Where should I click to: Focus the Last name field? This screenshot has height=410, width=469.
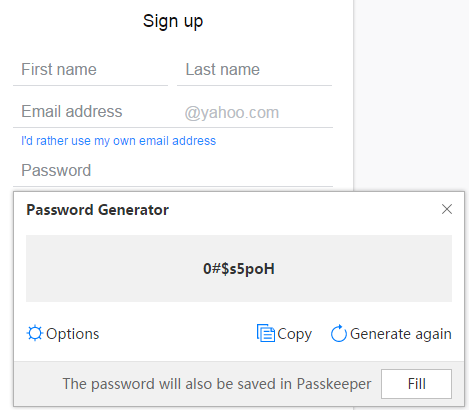pos(254,70)
